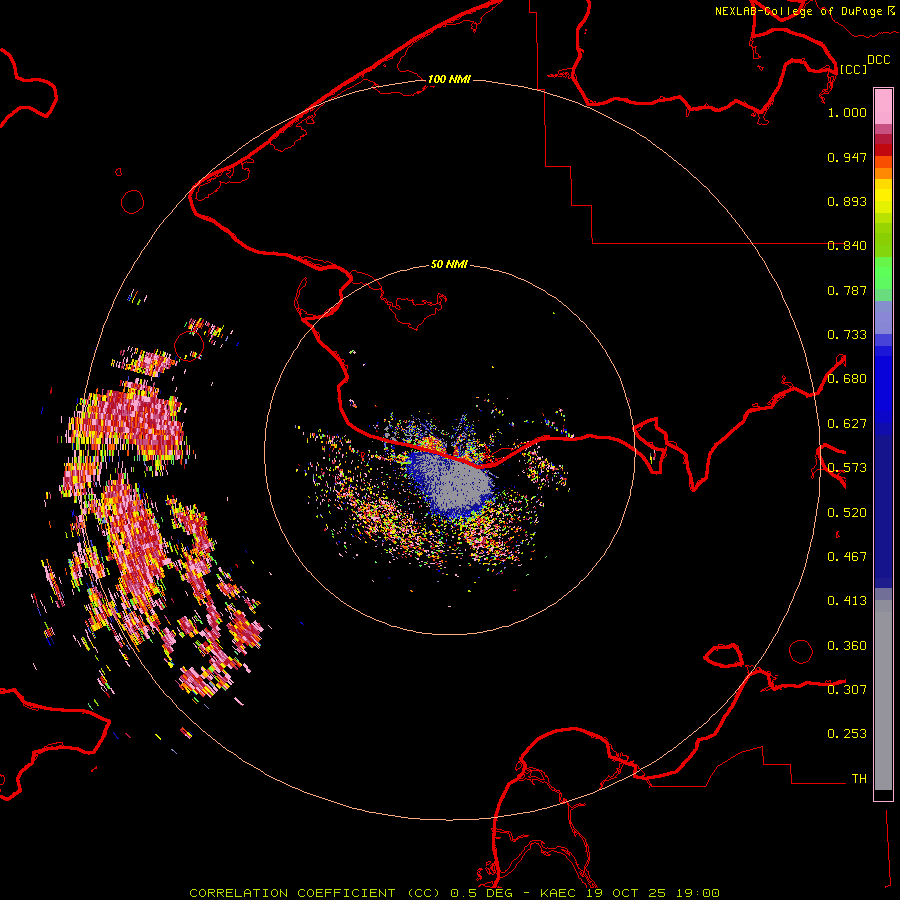Click the 0.360 scale value
Viewport: 900px width, 900px height.
[x=847, y=646]
